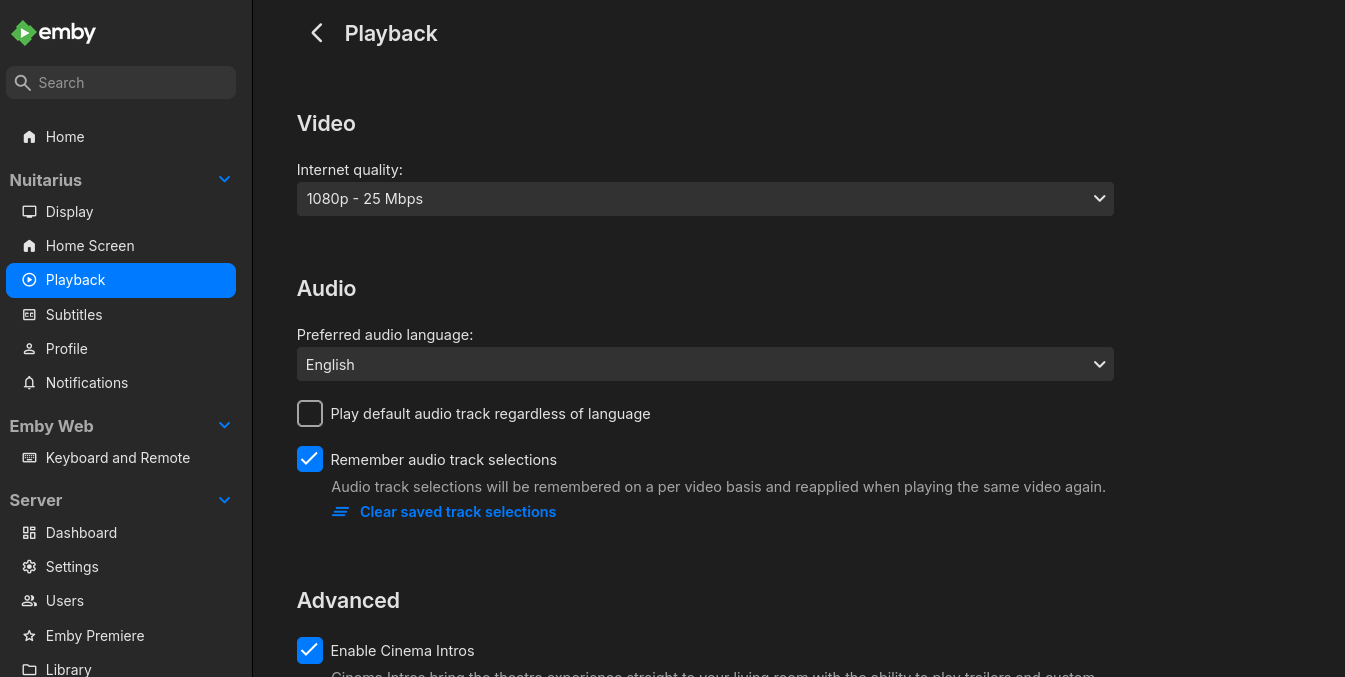Click the Keyboard and Remote keyboard icon
1345x677 pixels.
tap(29, 458)
